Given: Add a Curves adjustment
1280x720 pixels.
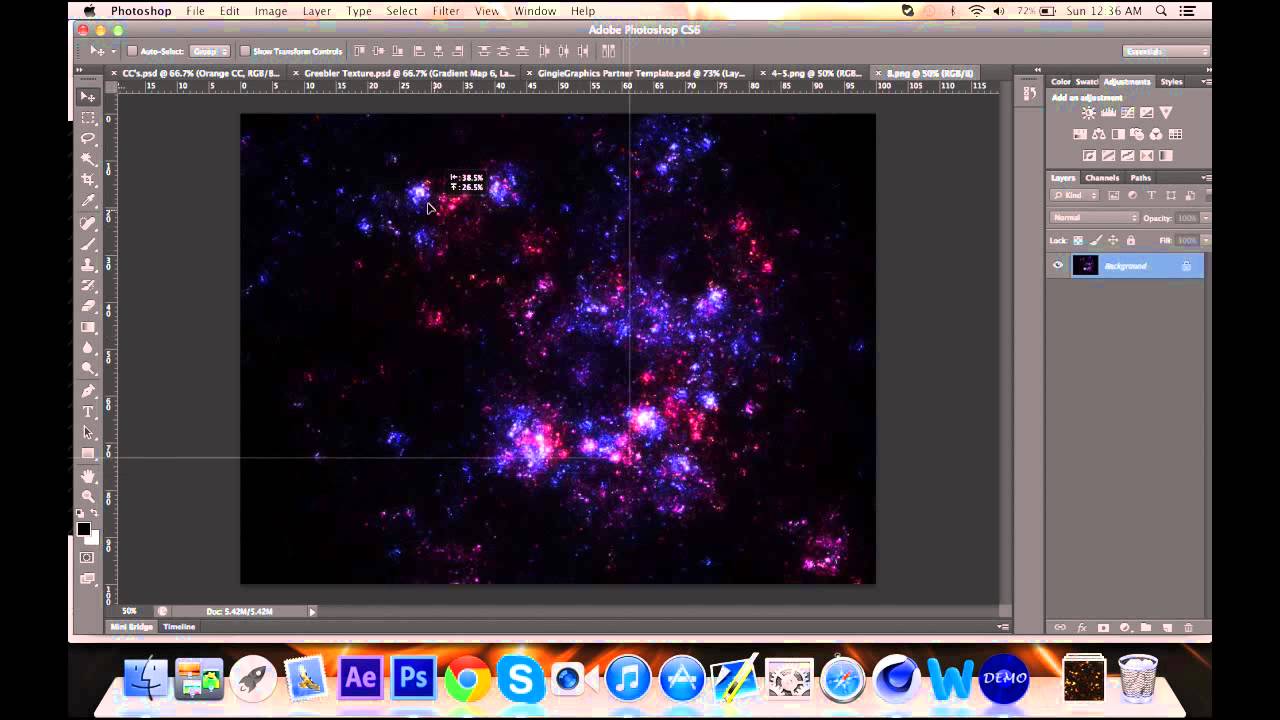Looking at the screenshot, I should click(x=1127, y=113).
